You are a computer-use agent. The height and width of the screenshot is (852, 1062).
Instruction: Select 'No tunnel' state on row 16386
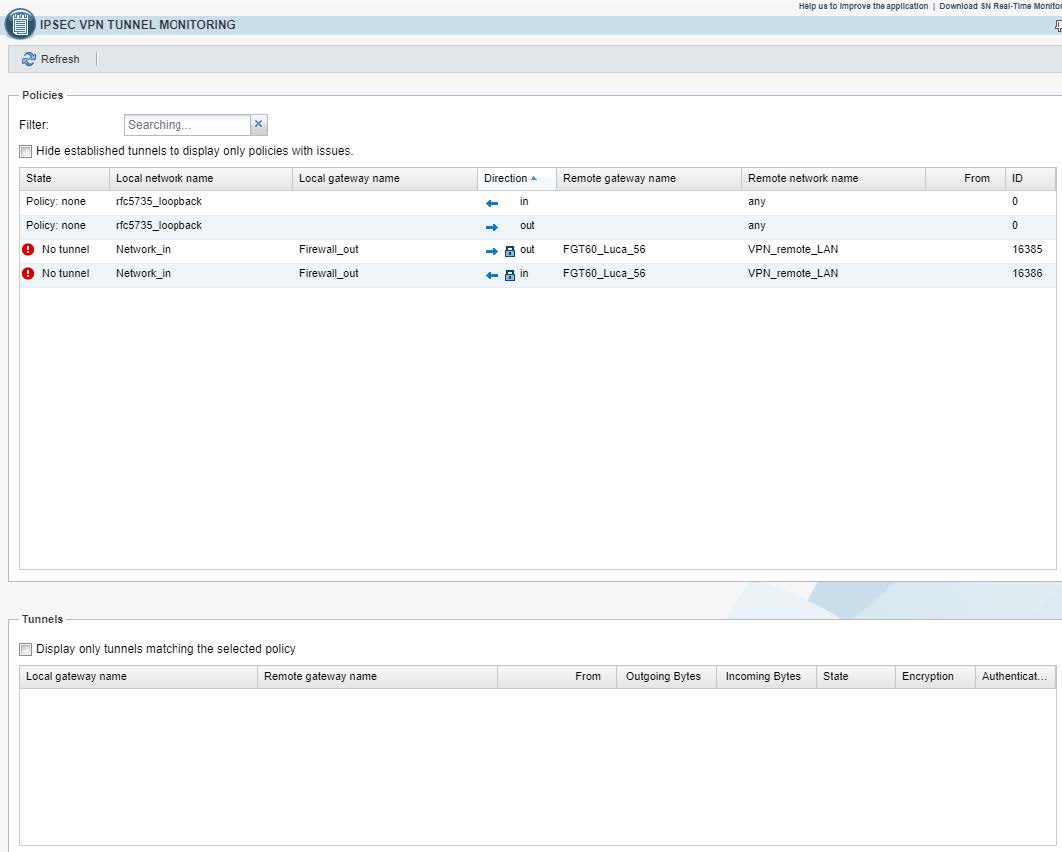click(x=66, y=274)
